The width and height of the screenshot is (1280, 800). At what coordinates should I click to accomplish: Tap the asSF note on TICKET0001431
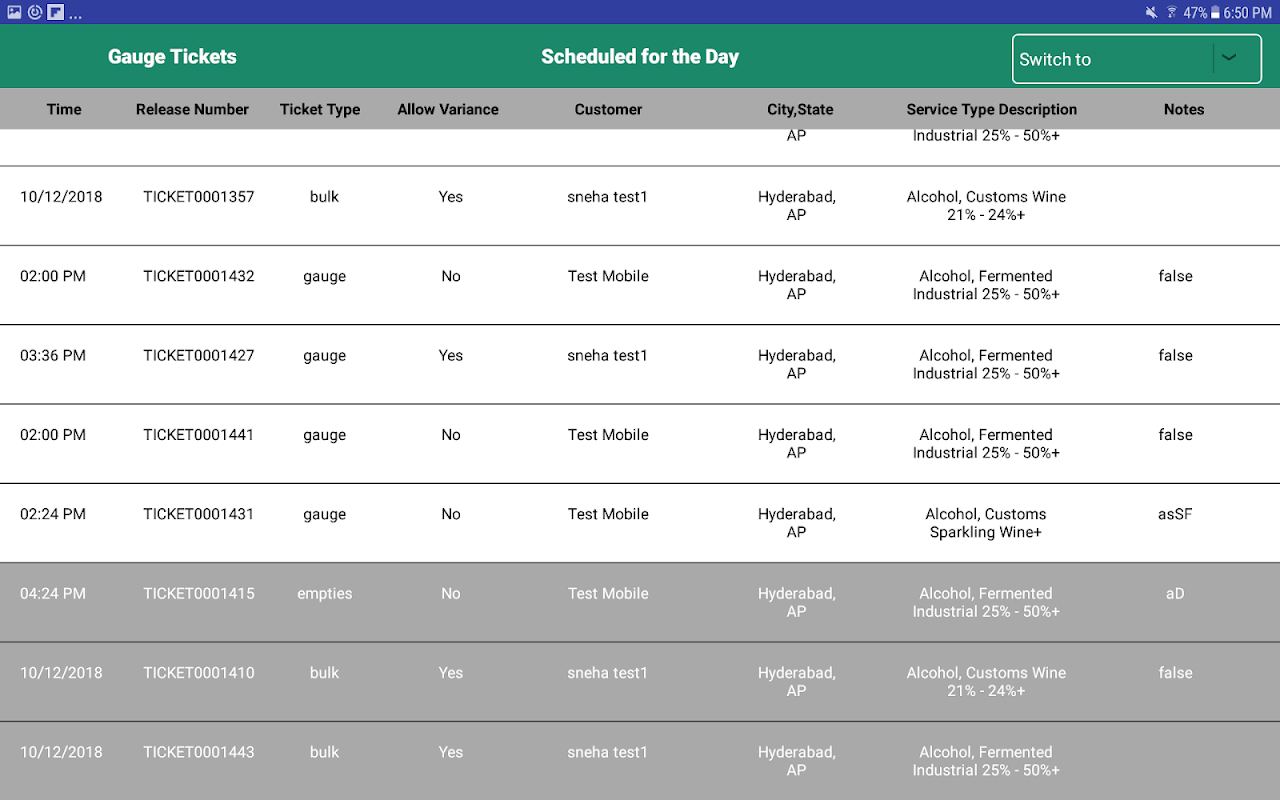pyautogui.click(x=1175, y=514)
